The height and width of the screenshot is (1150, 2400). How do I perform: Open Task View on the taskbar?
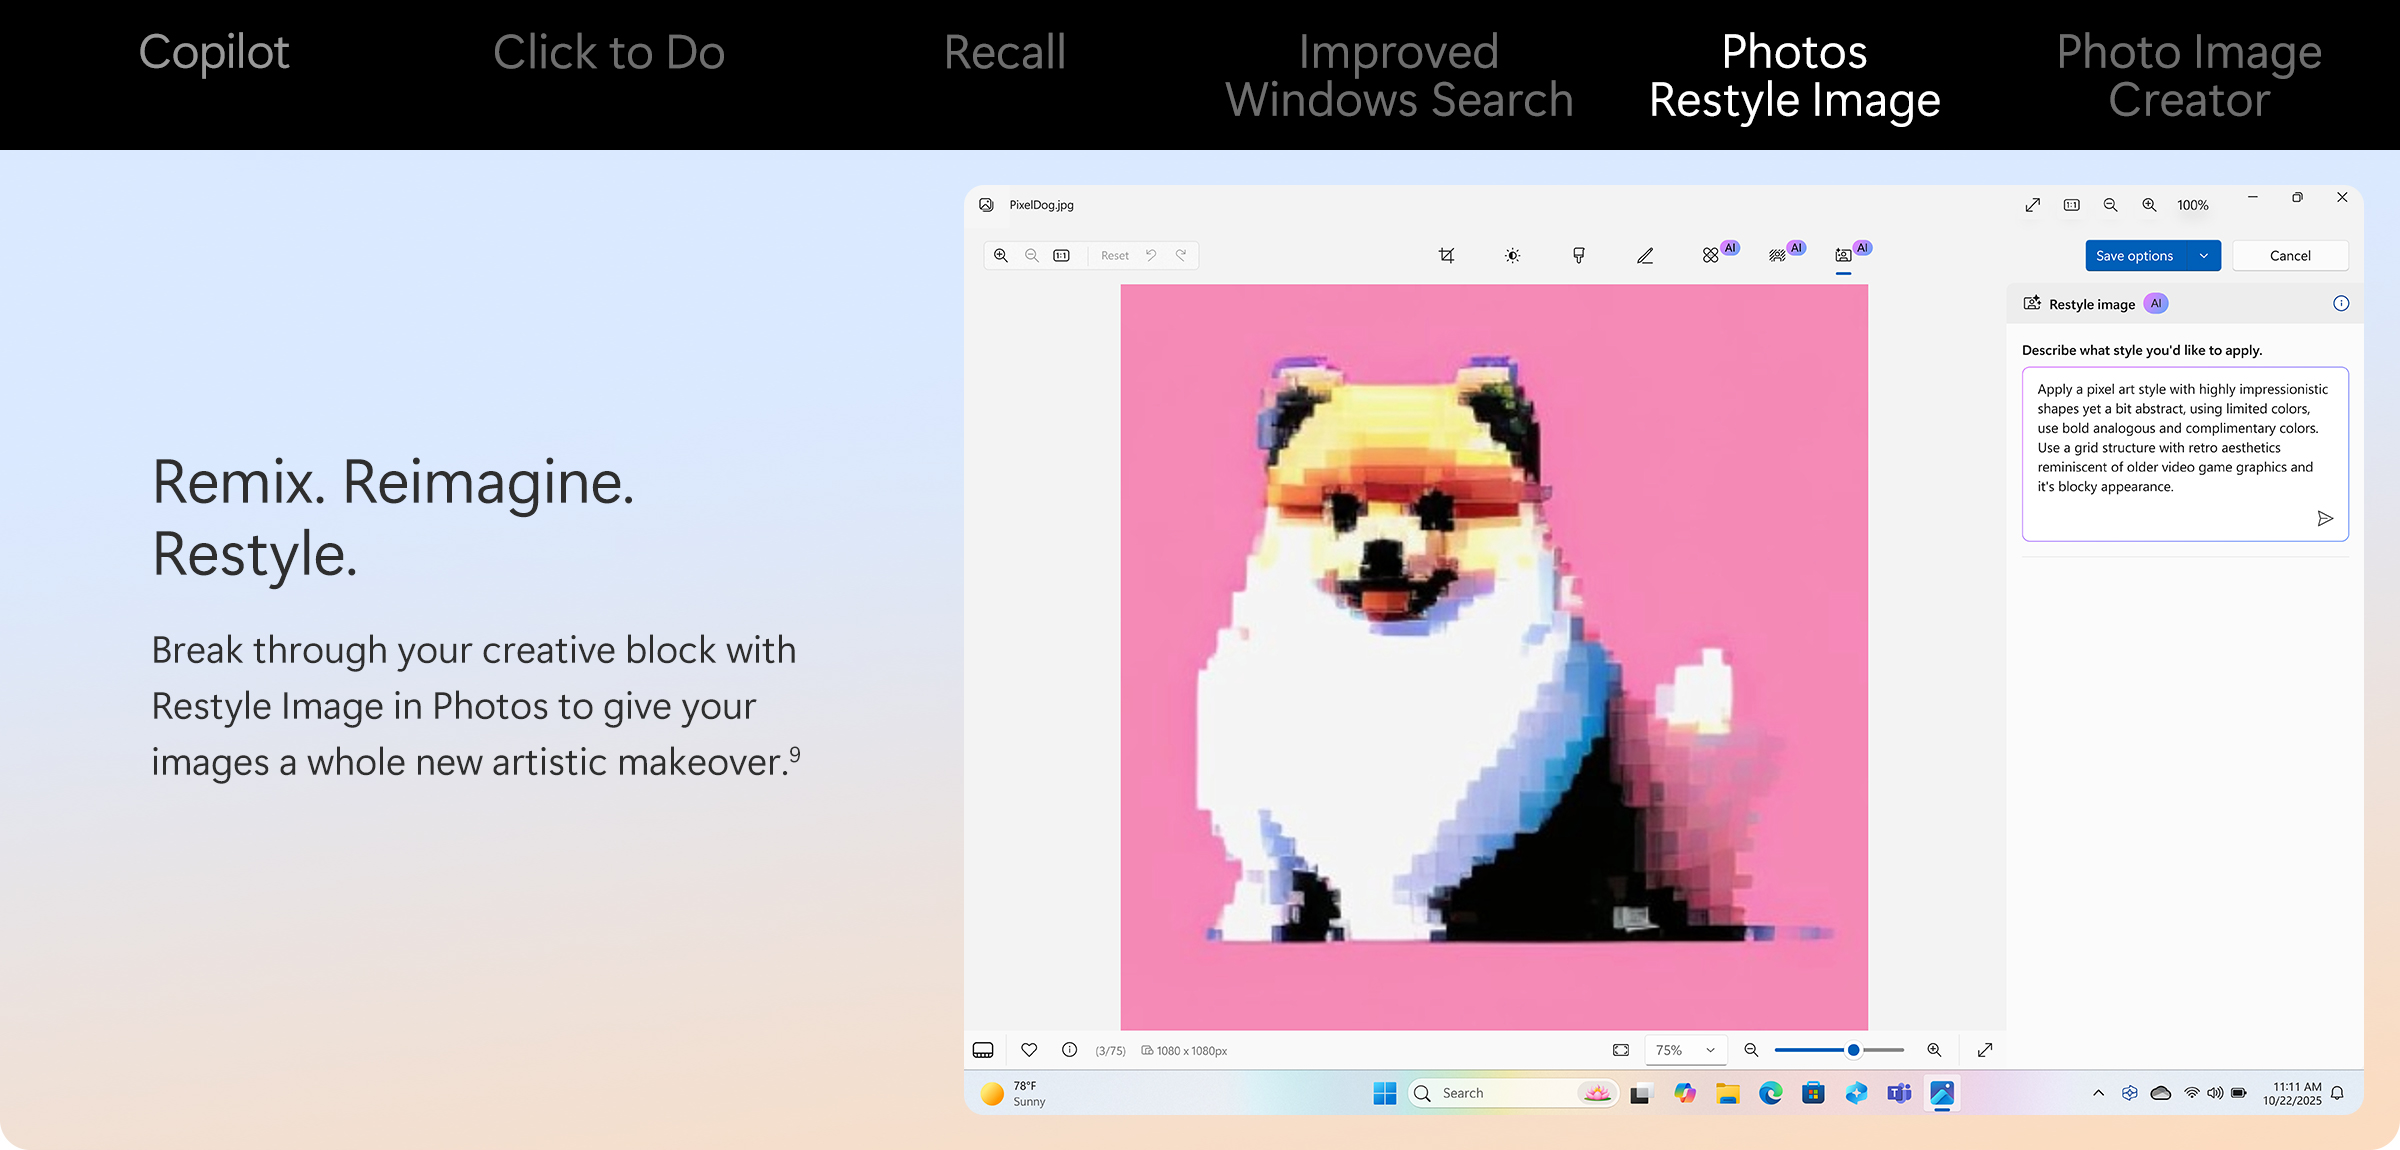1640,1093
